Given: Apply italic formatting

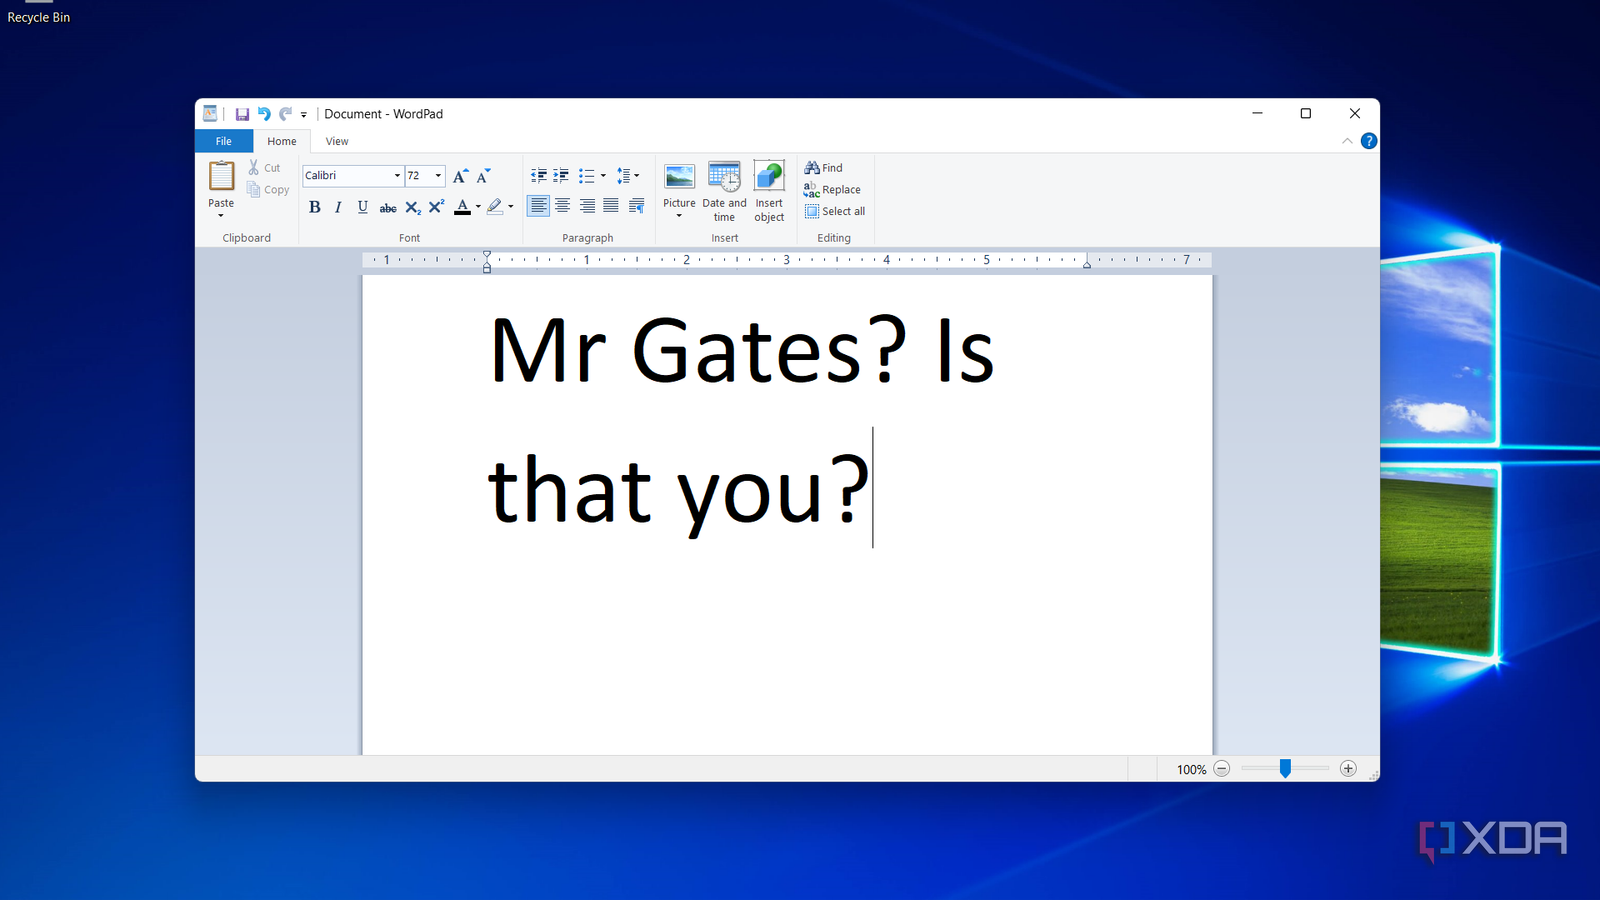Looking at the screenshot, I should pyautogui.click(x=338, y=207).
